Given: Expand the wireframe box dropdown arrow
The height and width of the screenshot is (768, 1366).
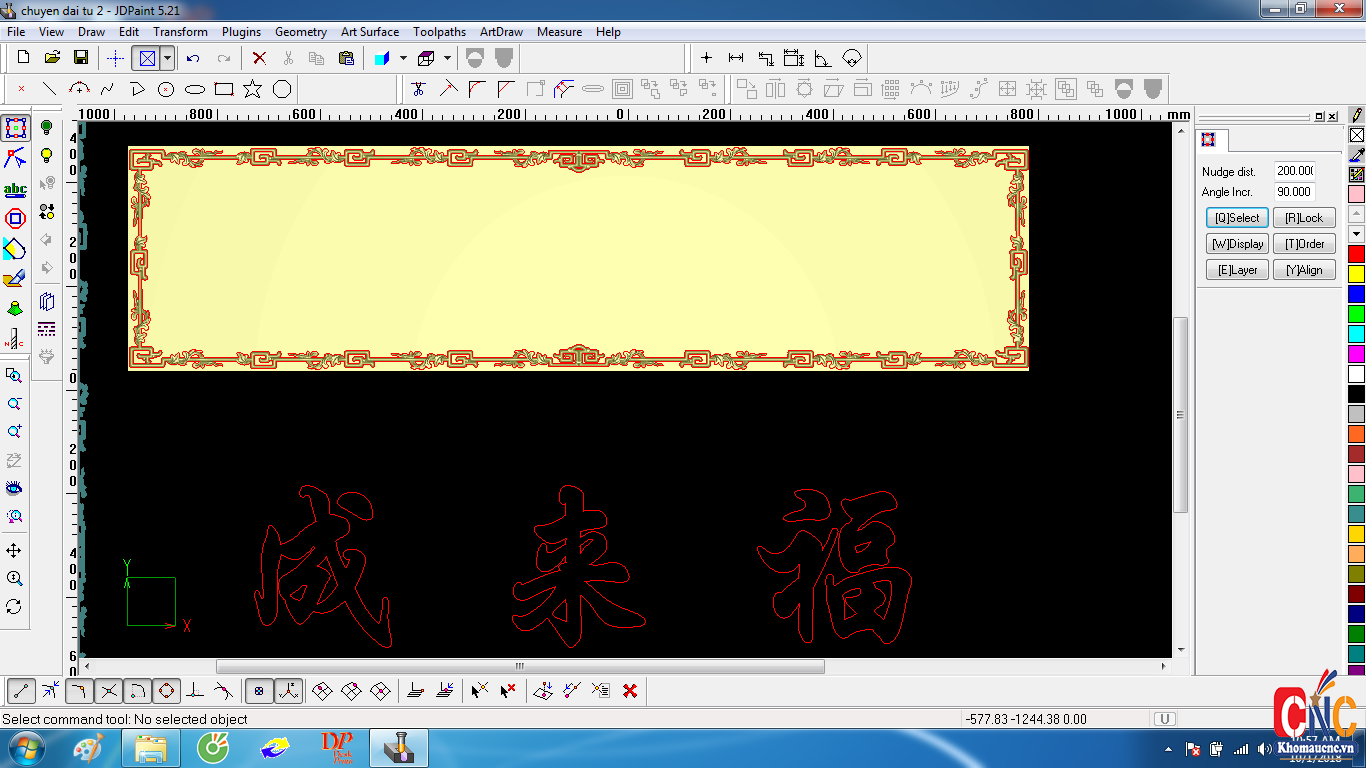Looking at the screenshot, I should pos(447,58).
